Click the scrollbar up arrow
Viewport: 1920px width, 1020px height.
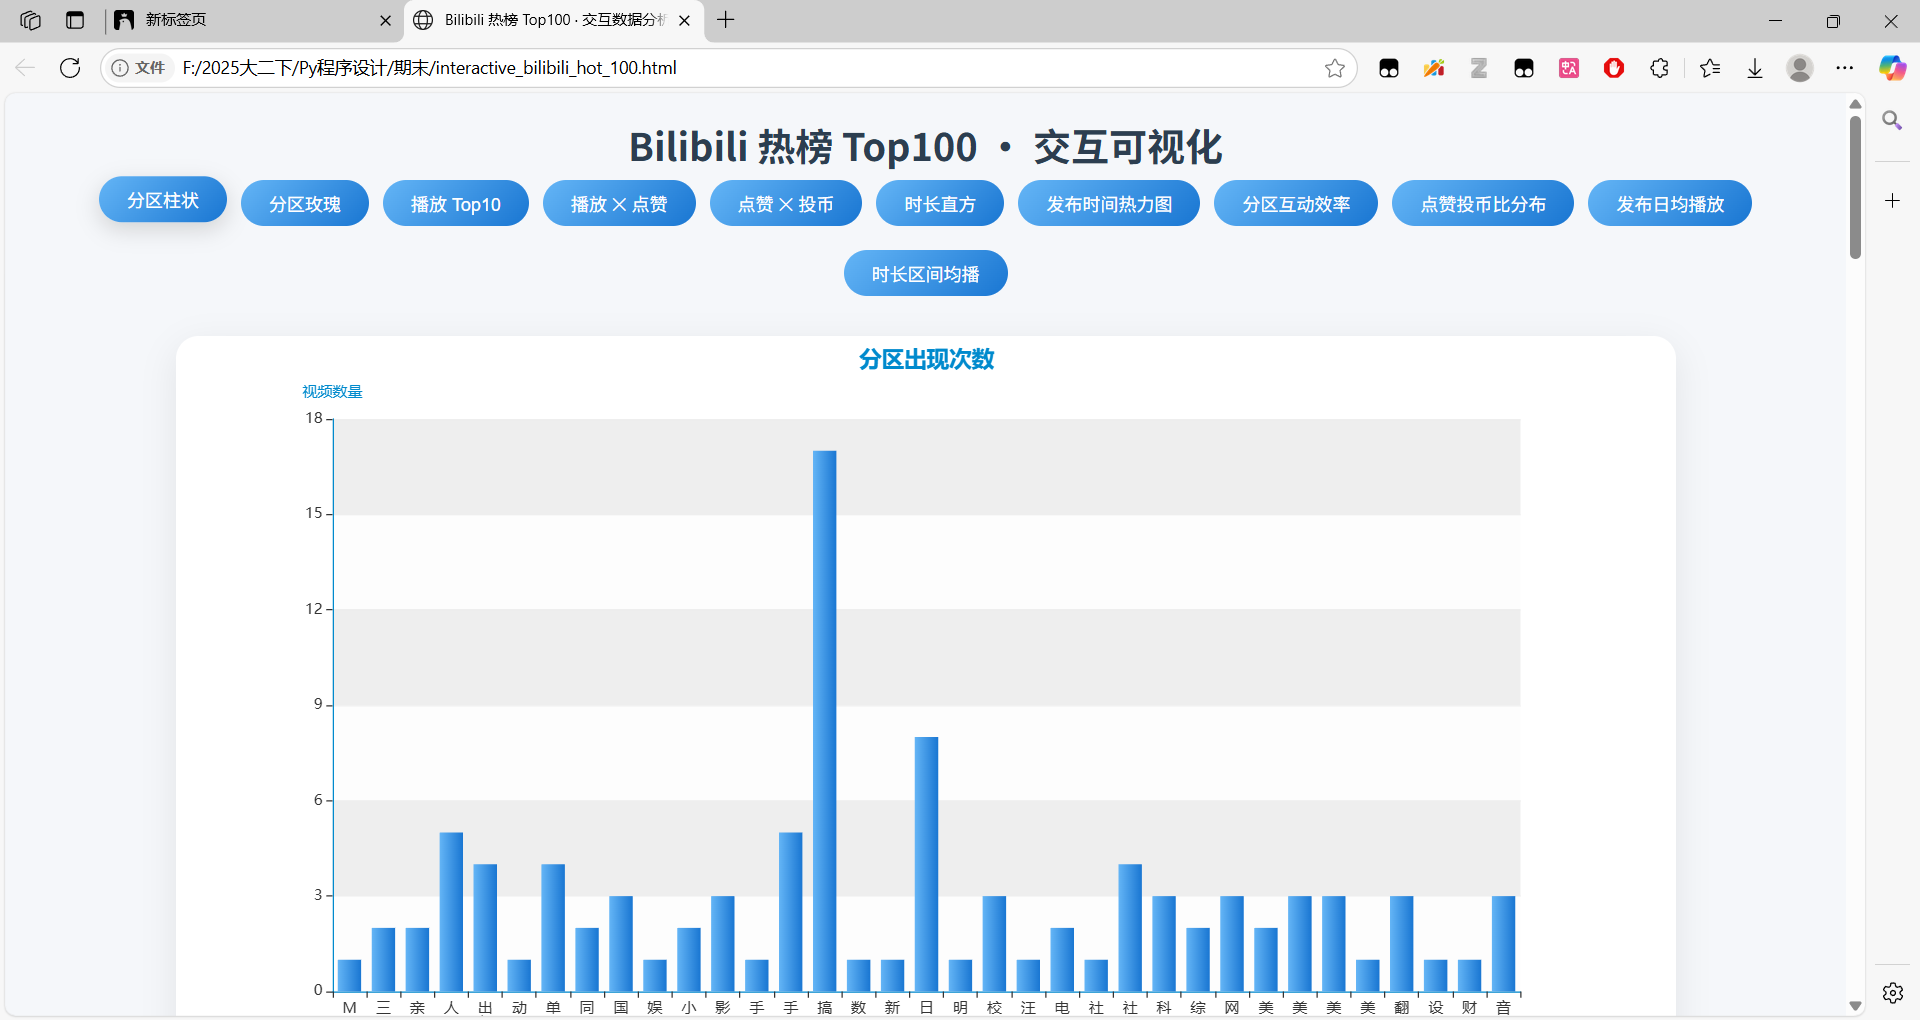(x=1855, y=104)
